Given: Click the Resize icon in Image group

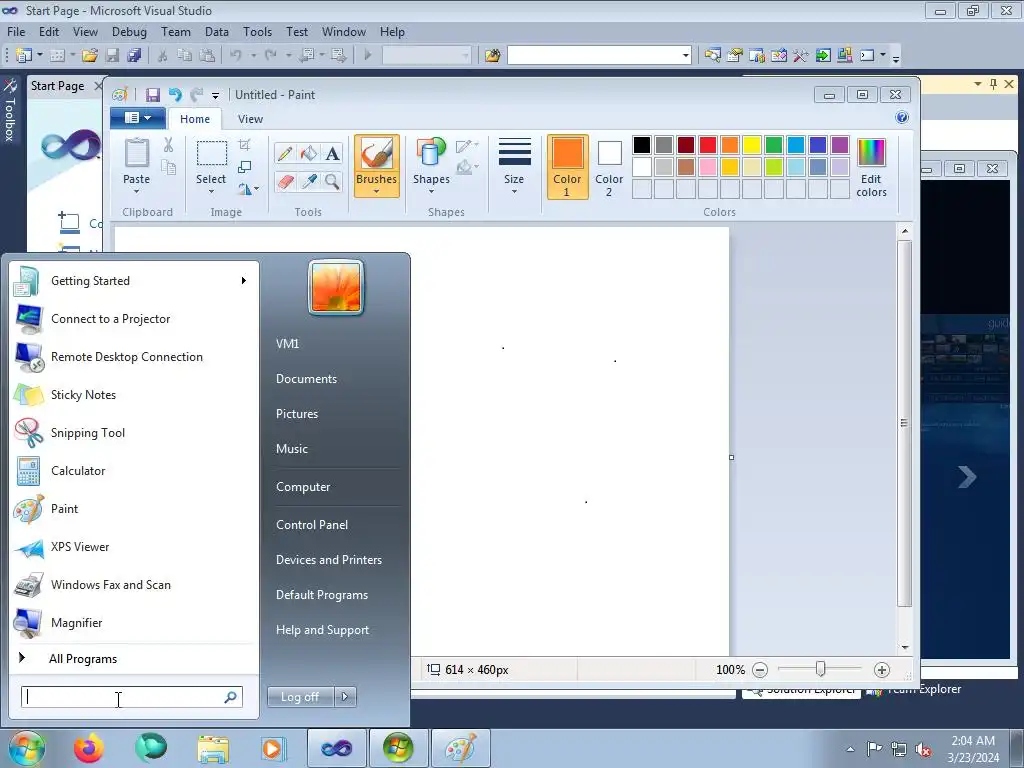Looking at the screenshot, I should coord(244,167).
